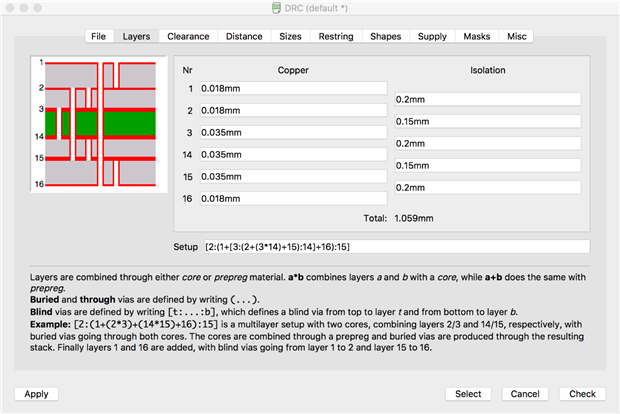Screen dimensions: 620x414
Task: Click into the Setup layer stack field
Action: click(x=397, y=247)
